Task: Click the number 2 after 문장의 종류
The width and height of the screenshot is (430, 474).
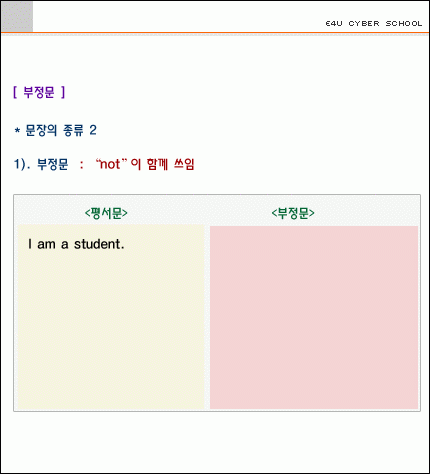Action: 93,130
